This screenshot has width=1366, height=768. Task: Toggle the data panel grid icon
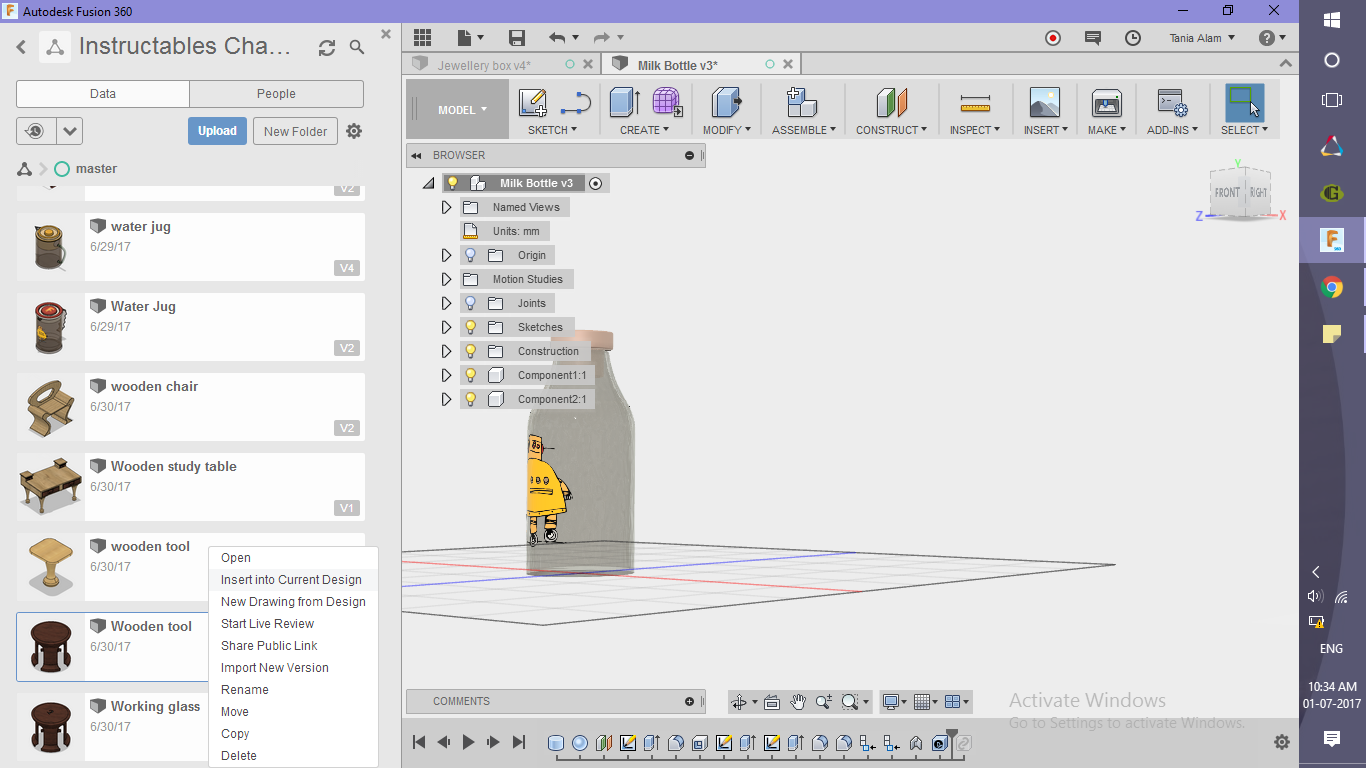pyautogui.click(x=422, y=38)
